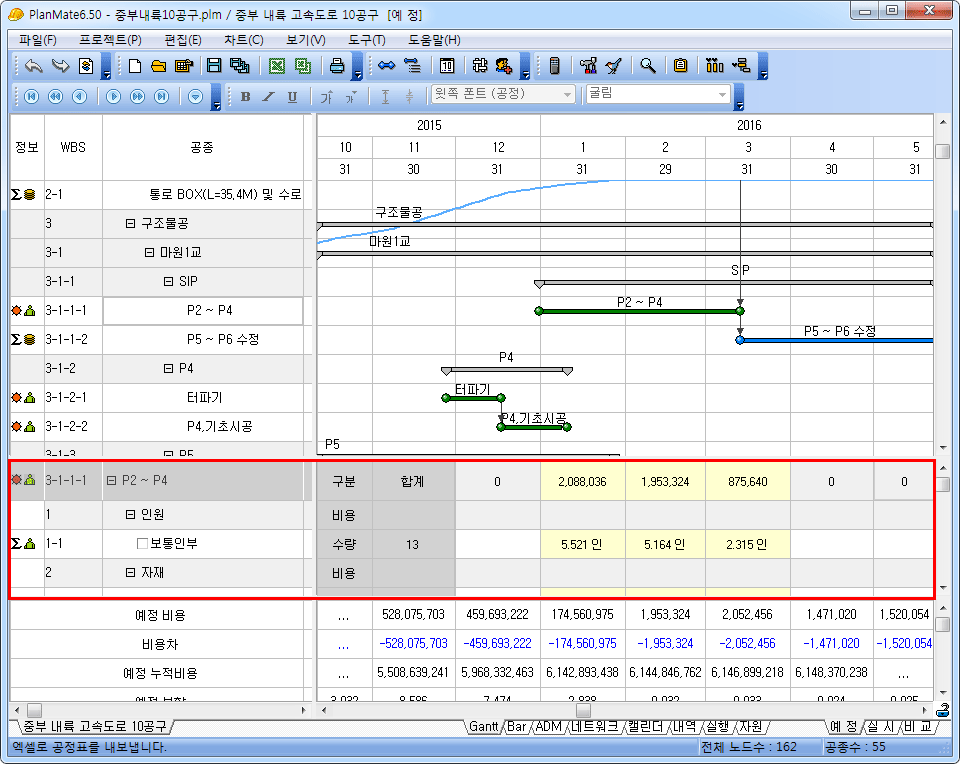The height and width of the screenshot is (764, 960).
Task: Open the 프로젝트(P) menu
Action: pos(110,40)
